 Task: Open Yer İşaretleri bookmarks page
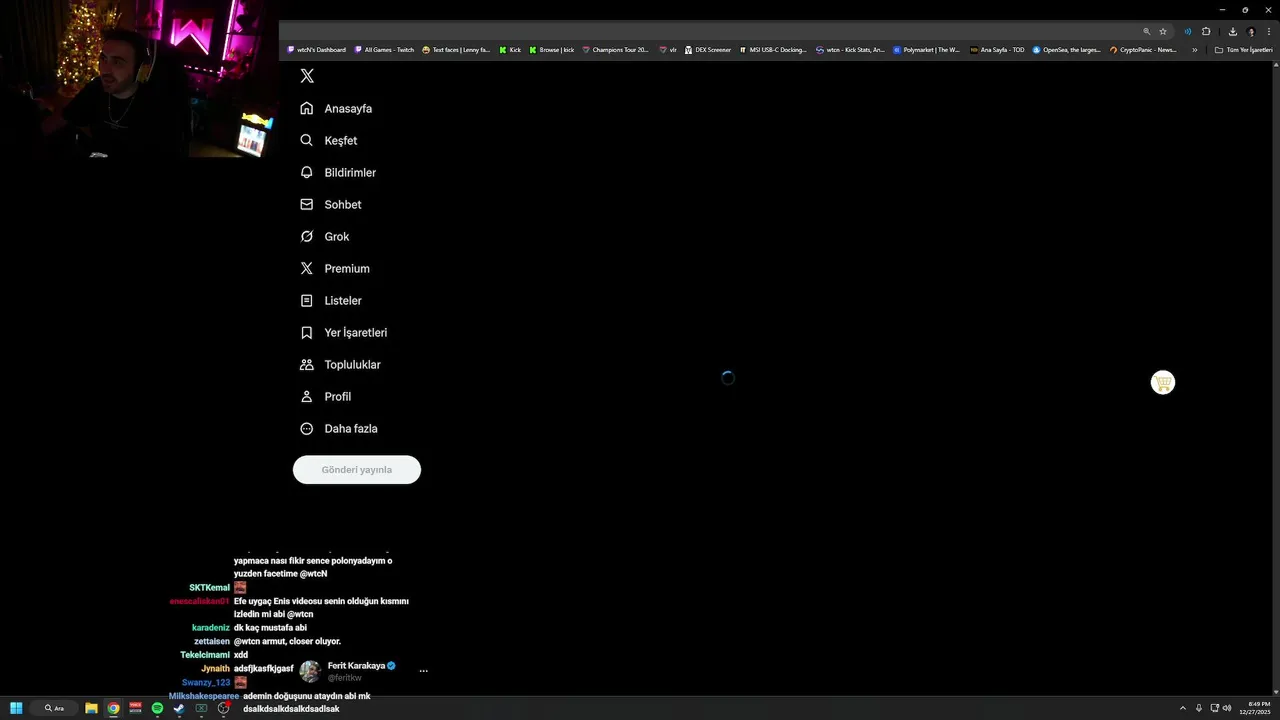pyautogui.click(x=343, y=332)
